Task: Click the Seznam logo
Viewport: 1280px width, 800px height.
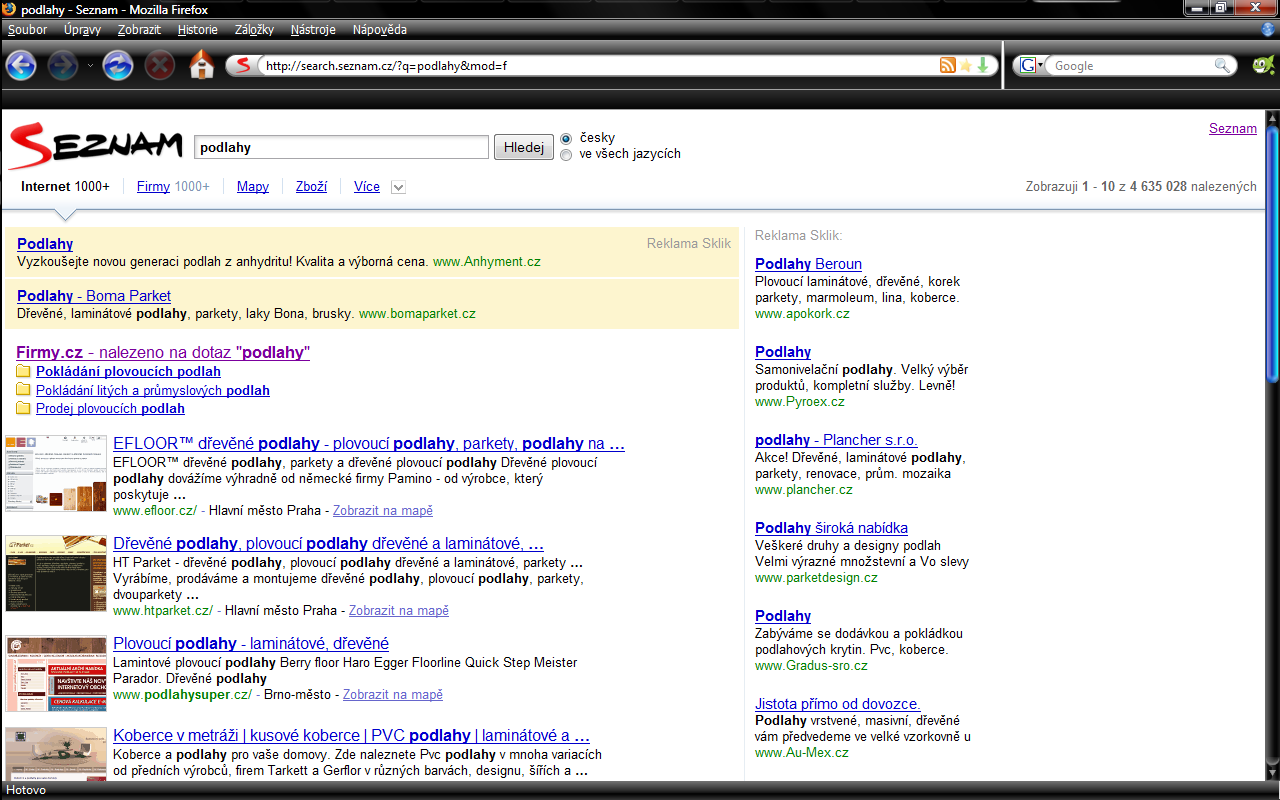Action: pos(95,146)
